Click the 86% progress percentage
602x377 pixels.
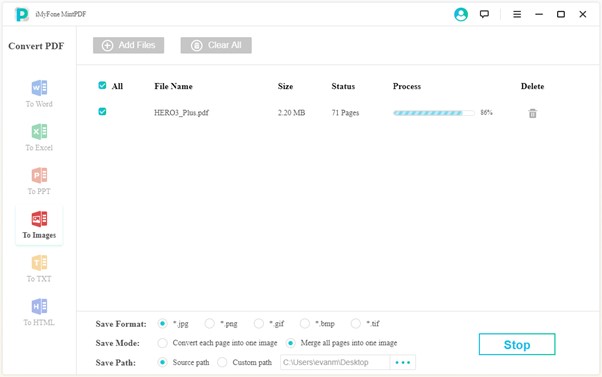[x=486, y=112]
